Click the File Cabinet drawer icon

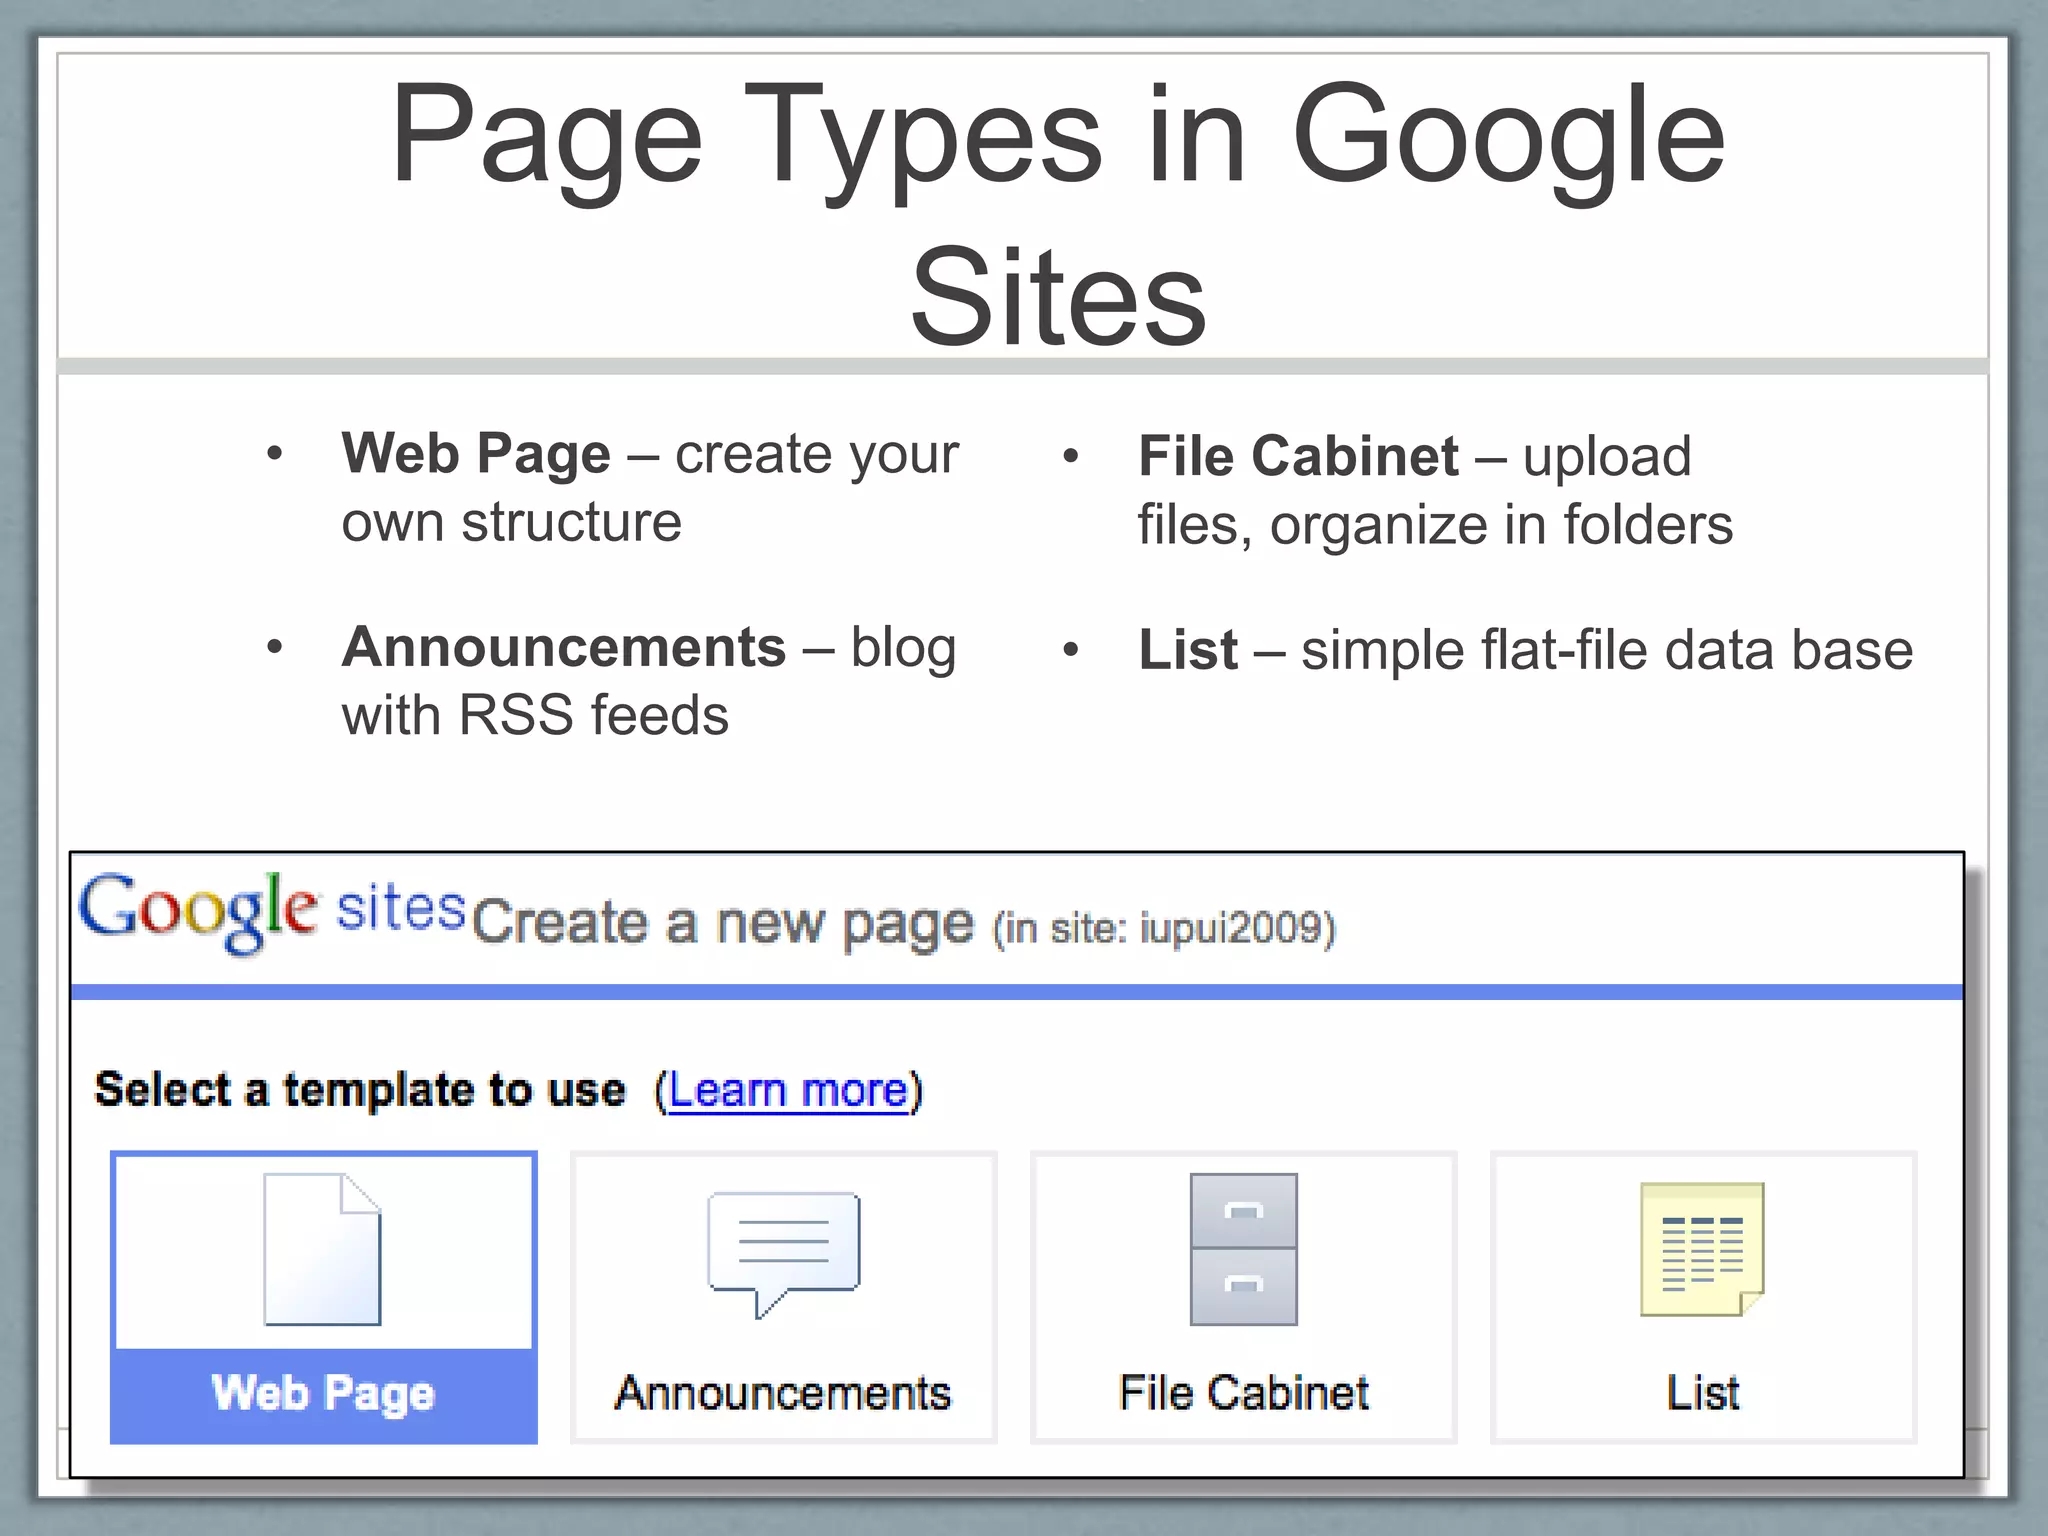[1243, 1249]
